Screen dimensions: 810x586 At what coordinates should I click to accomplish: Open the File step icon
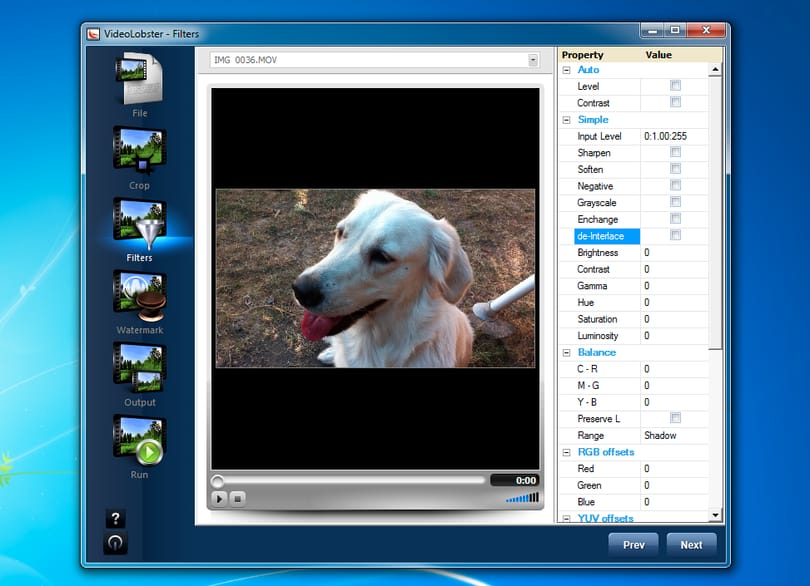click(139, 80)
